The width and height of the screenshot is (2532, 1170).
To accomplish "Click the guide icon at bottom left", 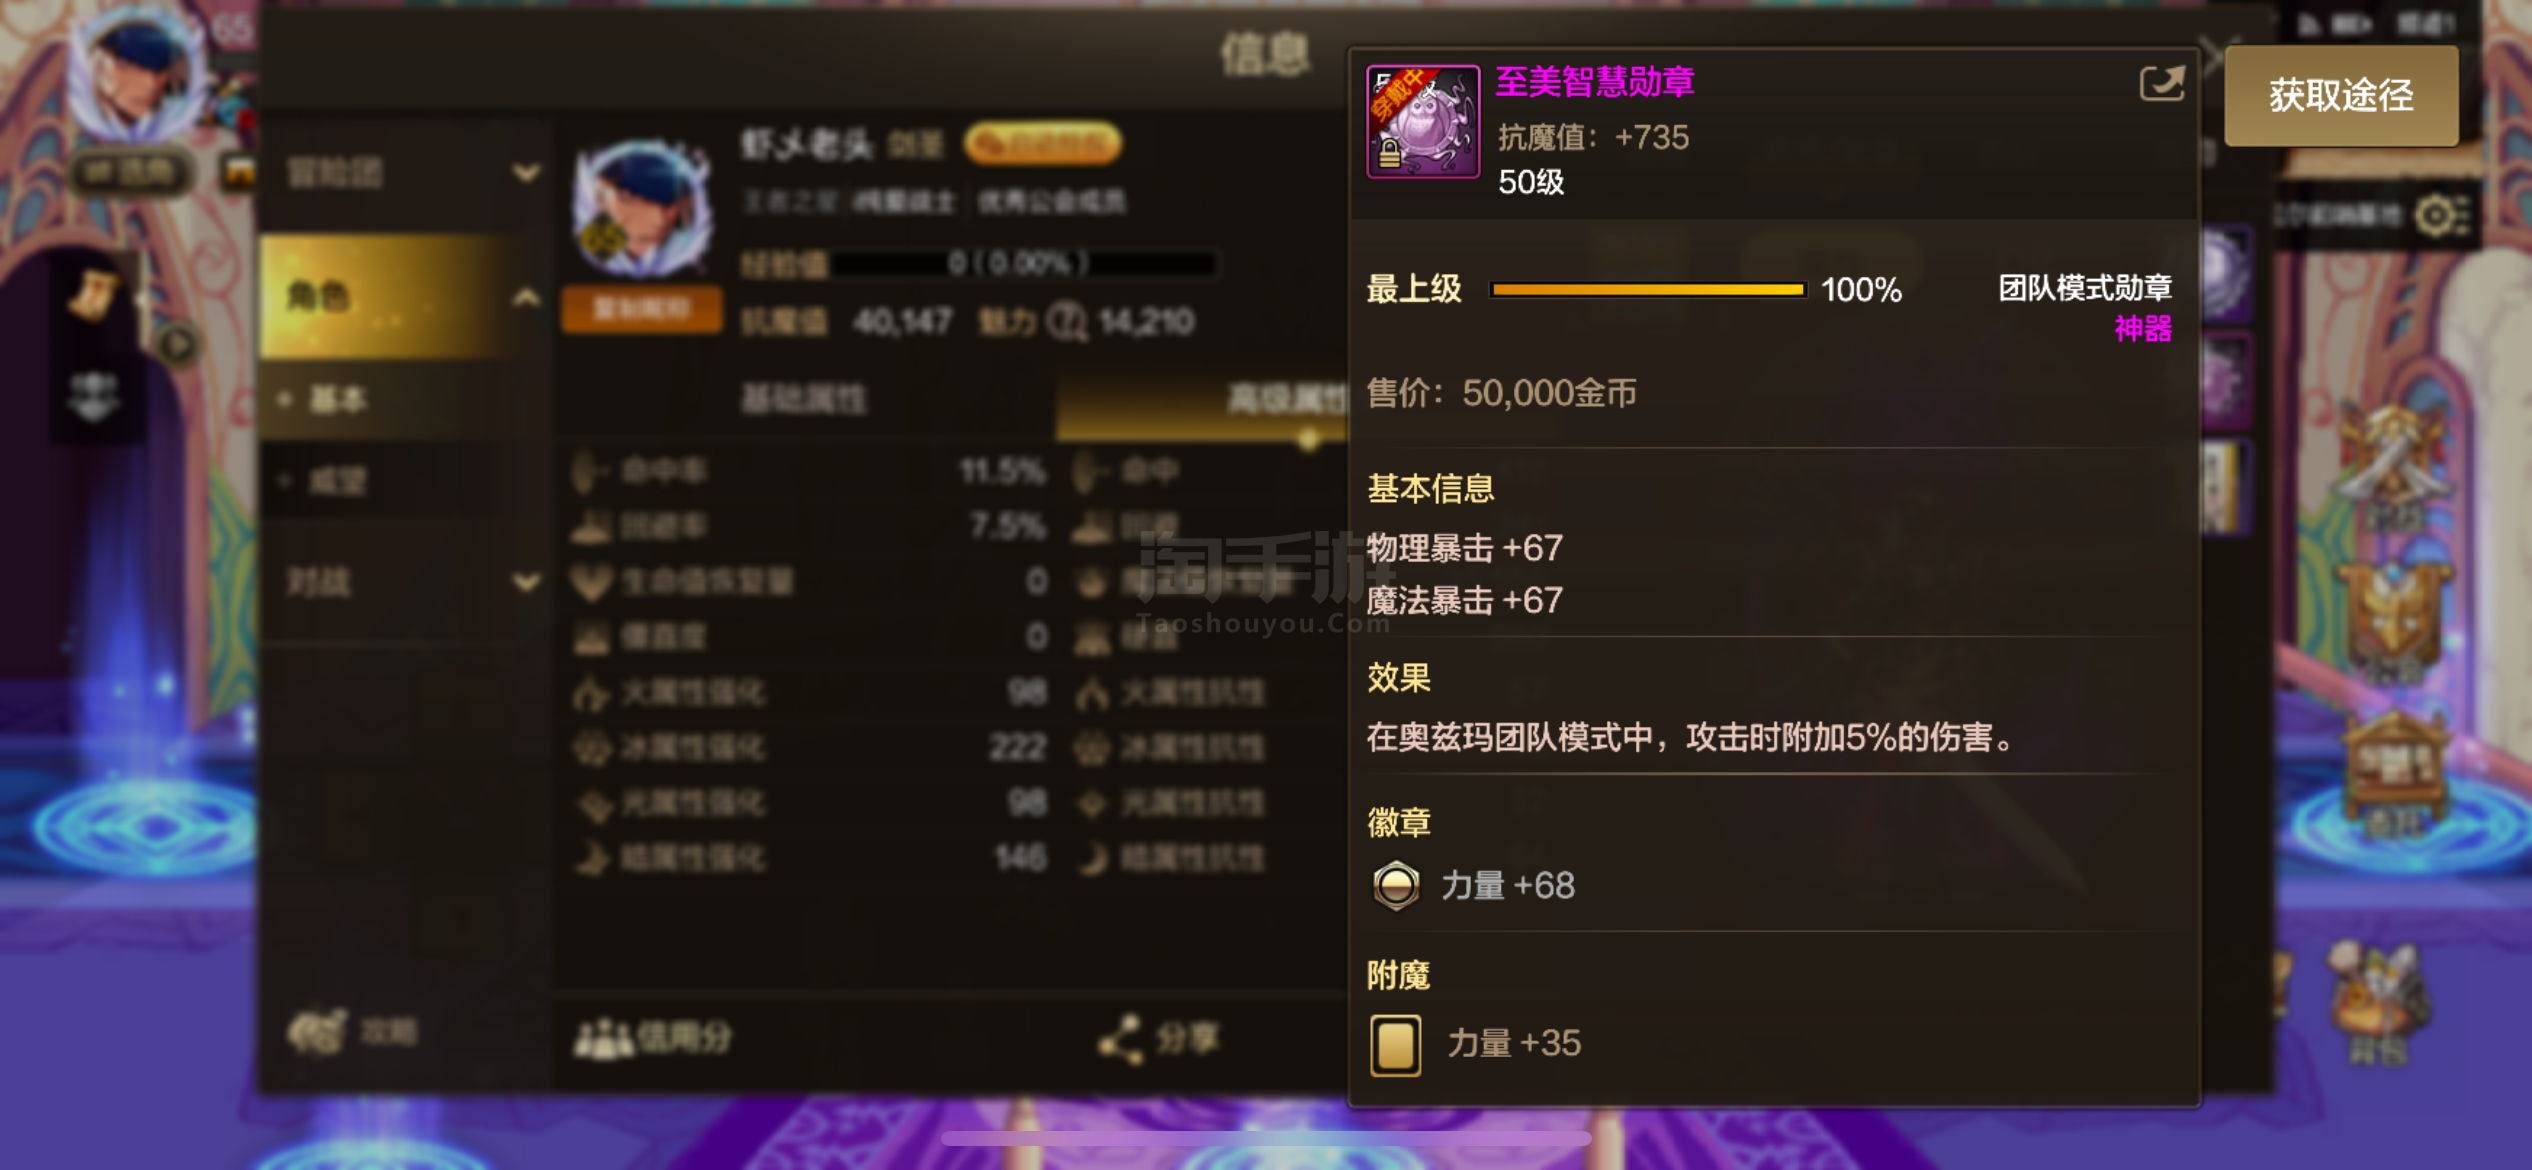I will tap(318, 1032).
